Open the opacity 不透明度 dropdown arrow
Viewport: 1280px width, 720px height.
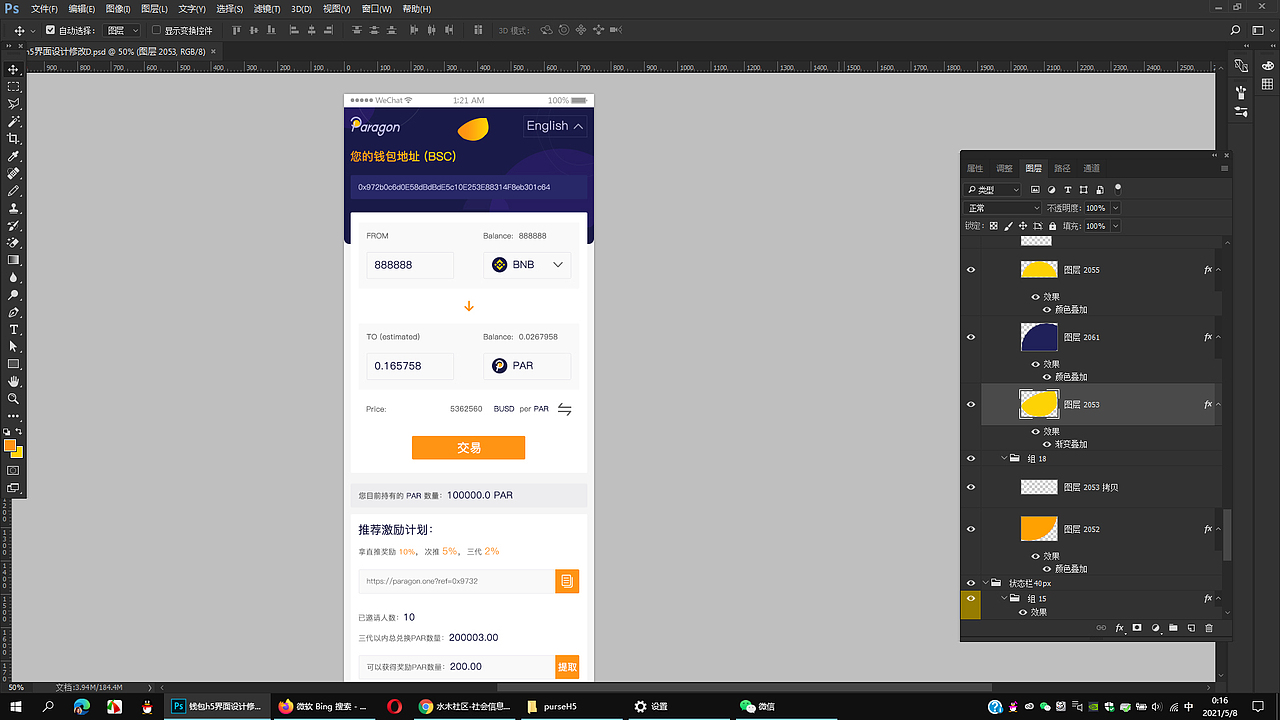tap(1115, 208)
